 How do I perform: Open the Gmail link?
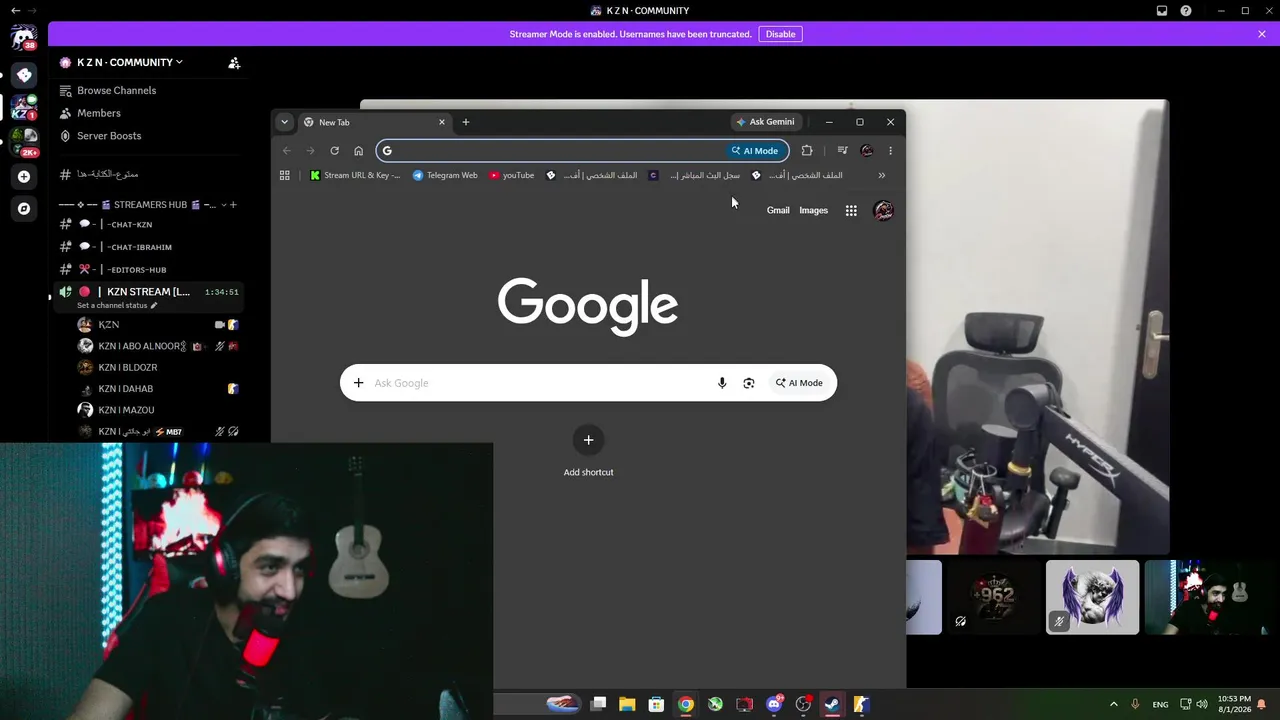coord(778,211)
